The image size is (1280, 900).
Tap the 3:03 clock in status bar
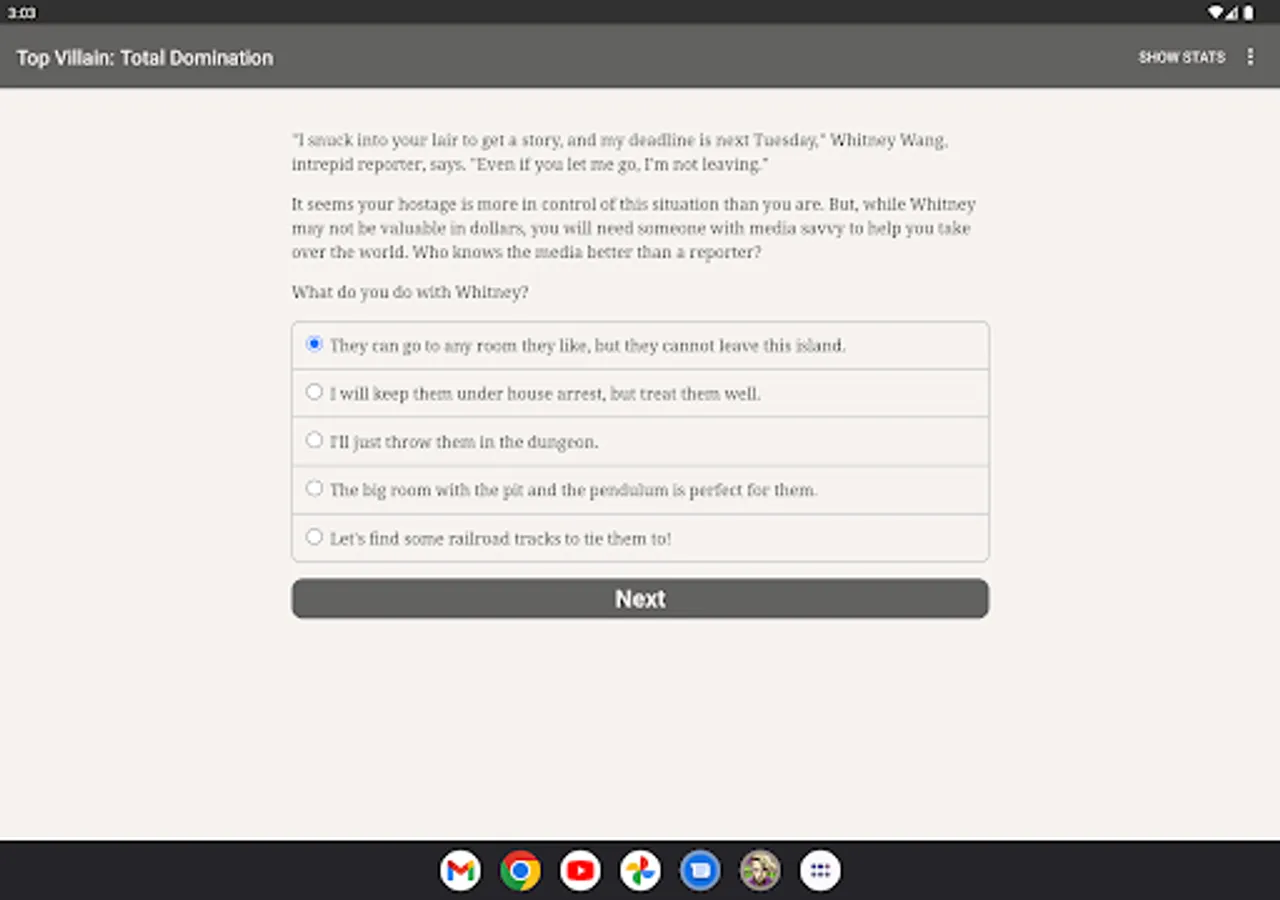[22, 13]
